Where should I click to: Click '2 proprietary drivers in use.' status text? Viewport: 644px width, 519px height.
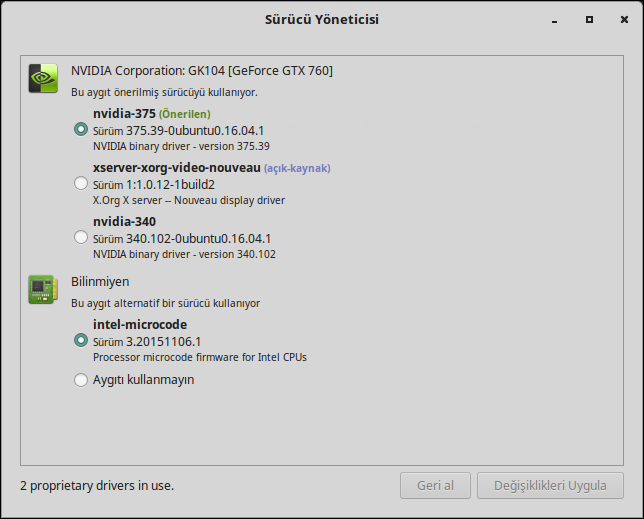[x=97, y=486]
